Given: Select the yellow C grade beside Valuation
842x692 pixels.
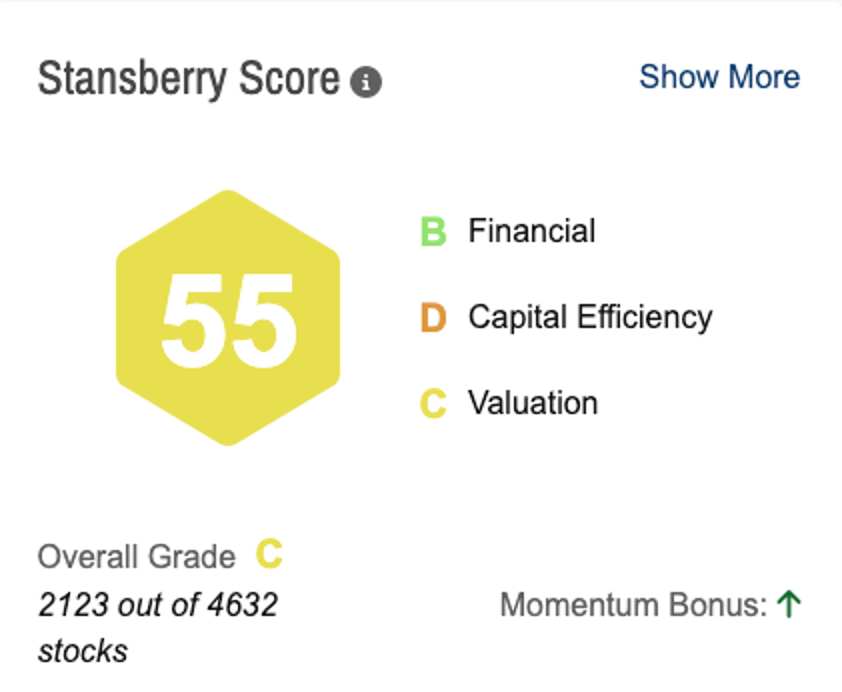Looking at the screenshot, I should pos(433,404).
